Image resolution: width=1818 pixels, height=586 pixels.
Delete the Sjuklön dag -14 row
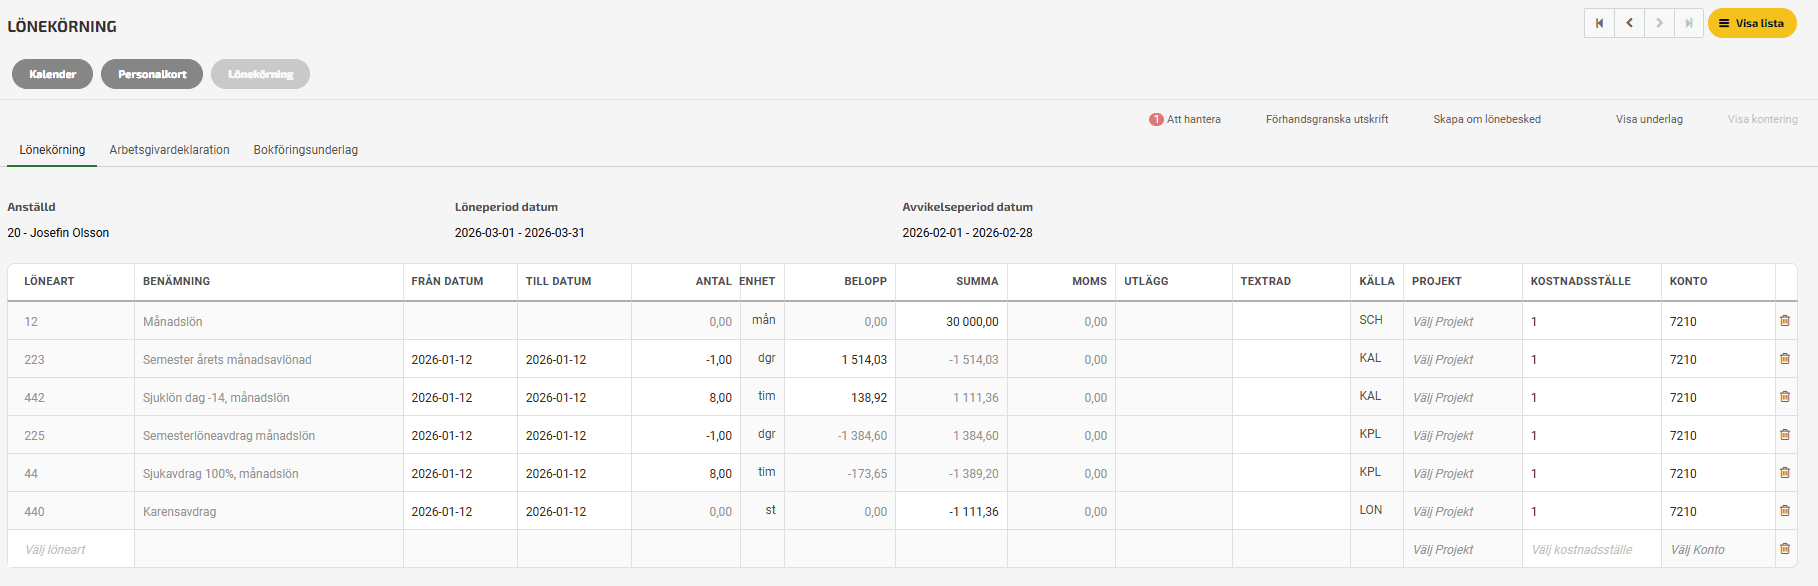click(1784, 397)
